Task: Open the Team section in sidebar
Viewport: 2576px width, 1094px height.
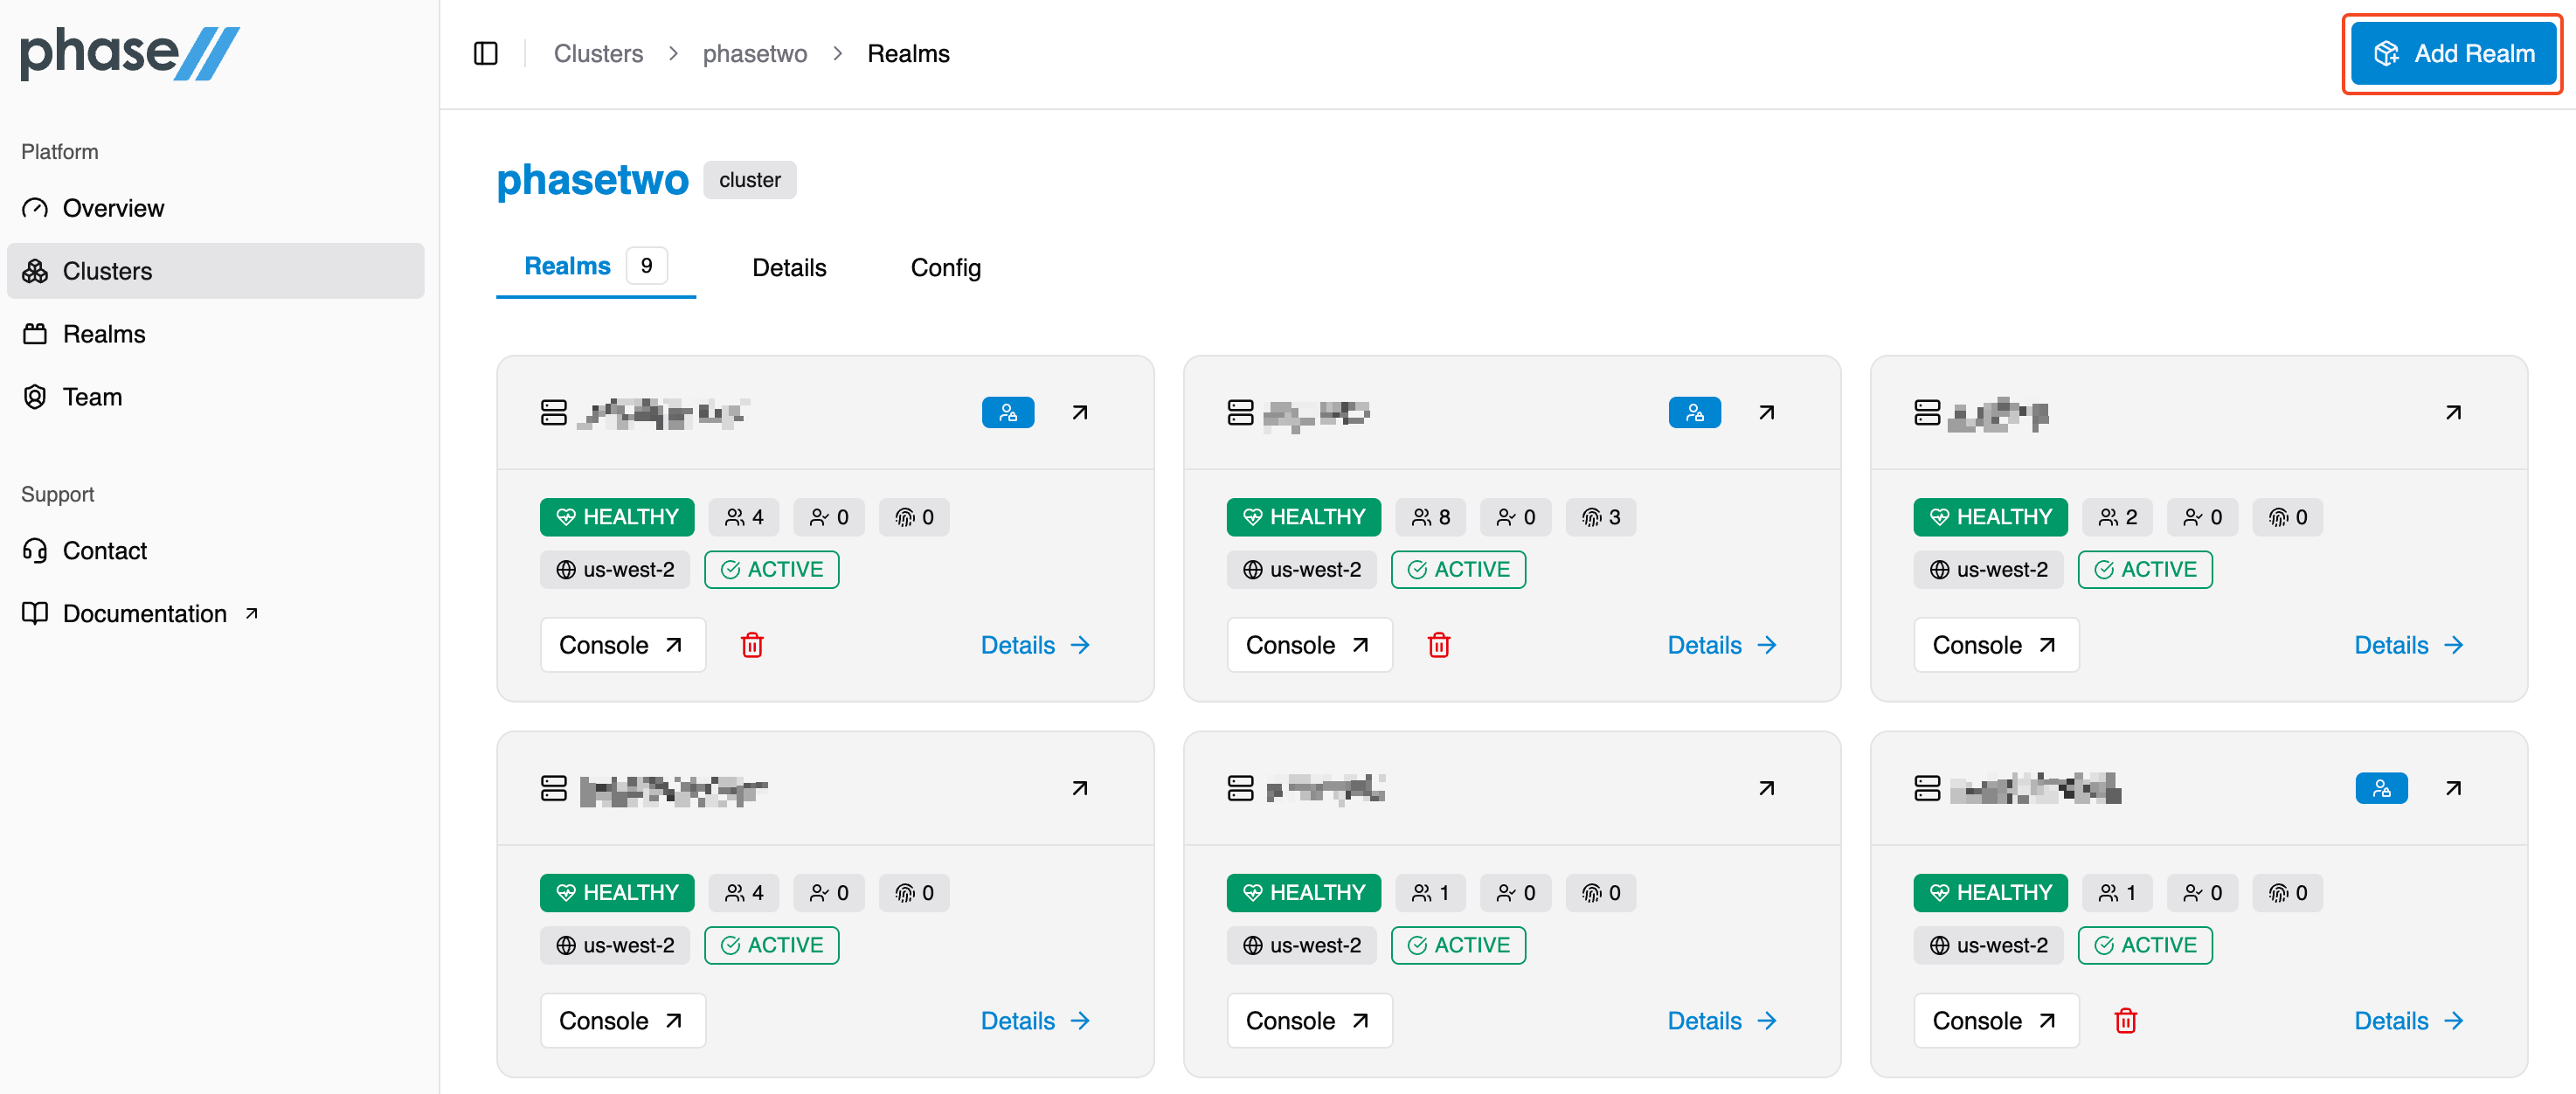Action: [92, 397]
